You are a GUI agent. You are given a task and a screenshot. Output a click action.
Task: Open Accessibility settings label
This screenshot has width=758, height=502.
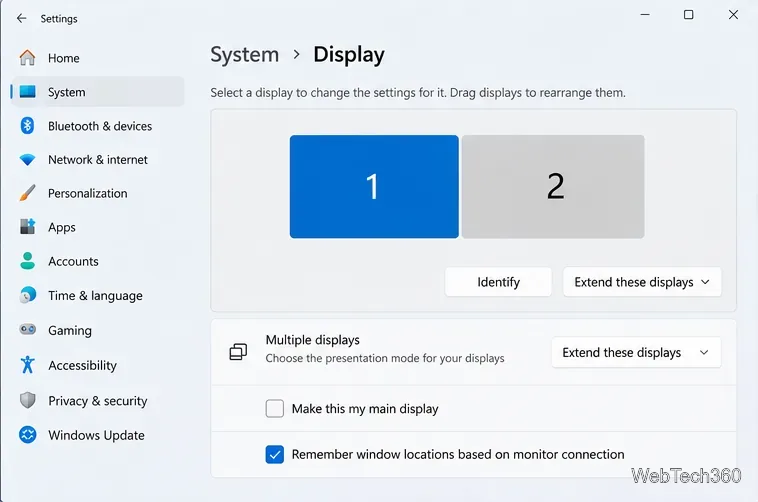(x=82, y=365)
